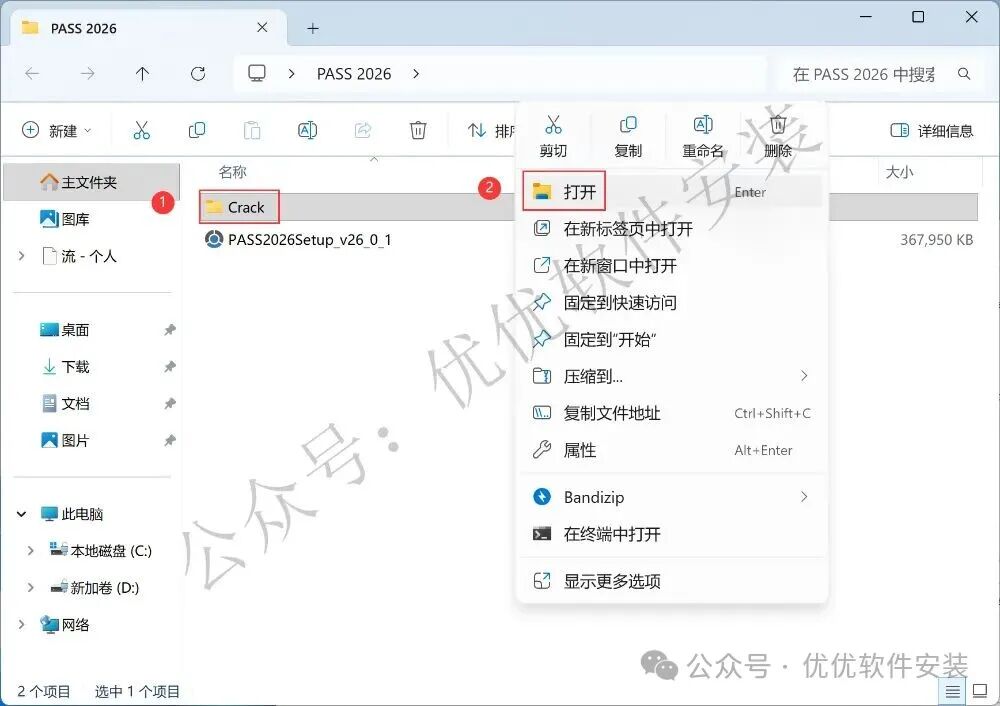Viewport: 1000px width, 706px height.
Task: Choose 属性 in the context menu
Action: [x=672, y=450]
